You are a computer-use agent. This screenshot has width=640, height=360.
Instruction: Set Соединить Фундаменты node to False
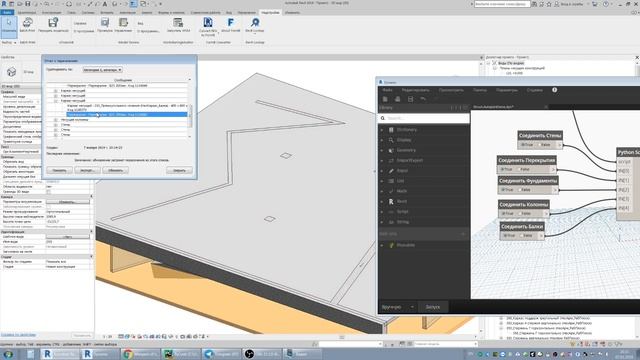pyautogui.click(x=524, y=190)
